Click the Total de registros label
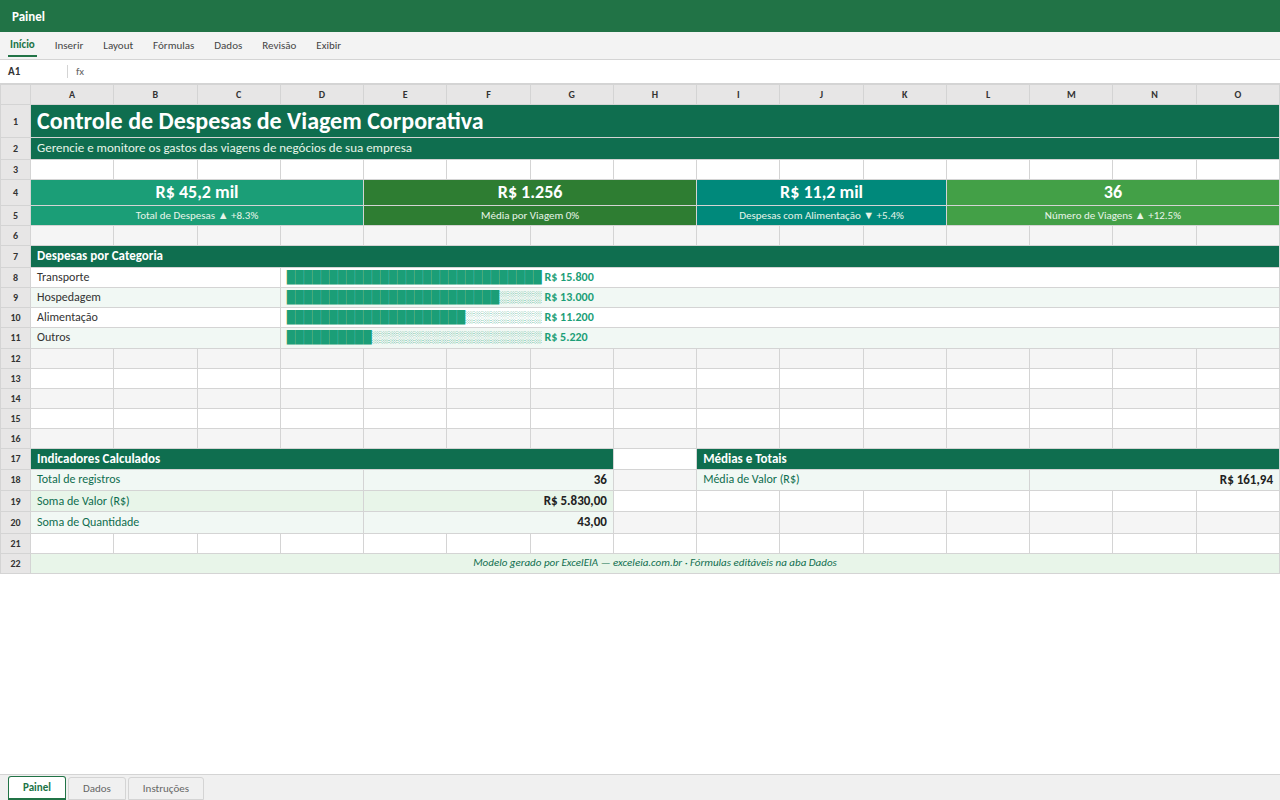1280x800 pixels. coord(197,479)
